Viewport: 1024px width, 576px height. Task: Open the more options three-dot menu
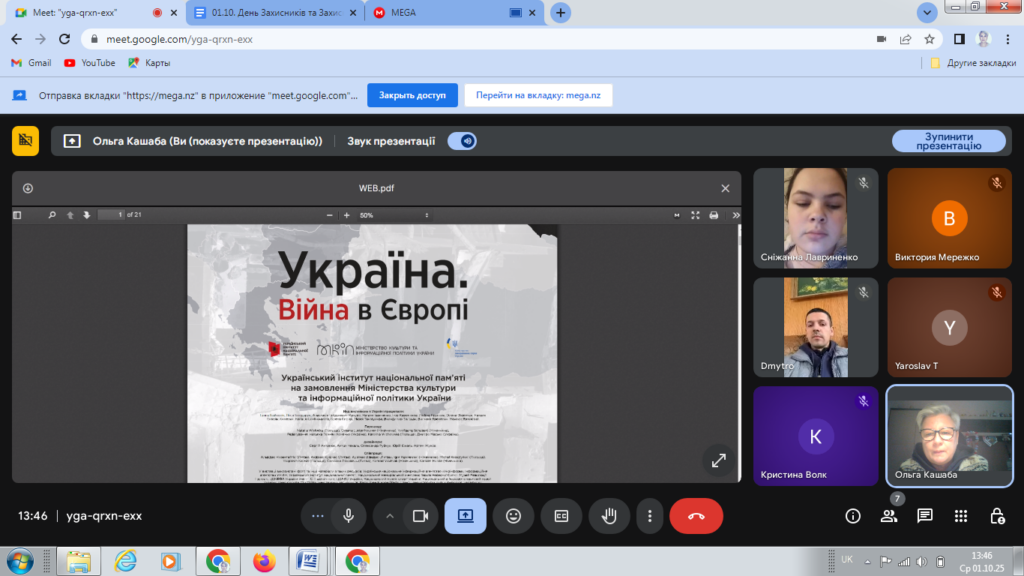tap(650, 516)
